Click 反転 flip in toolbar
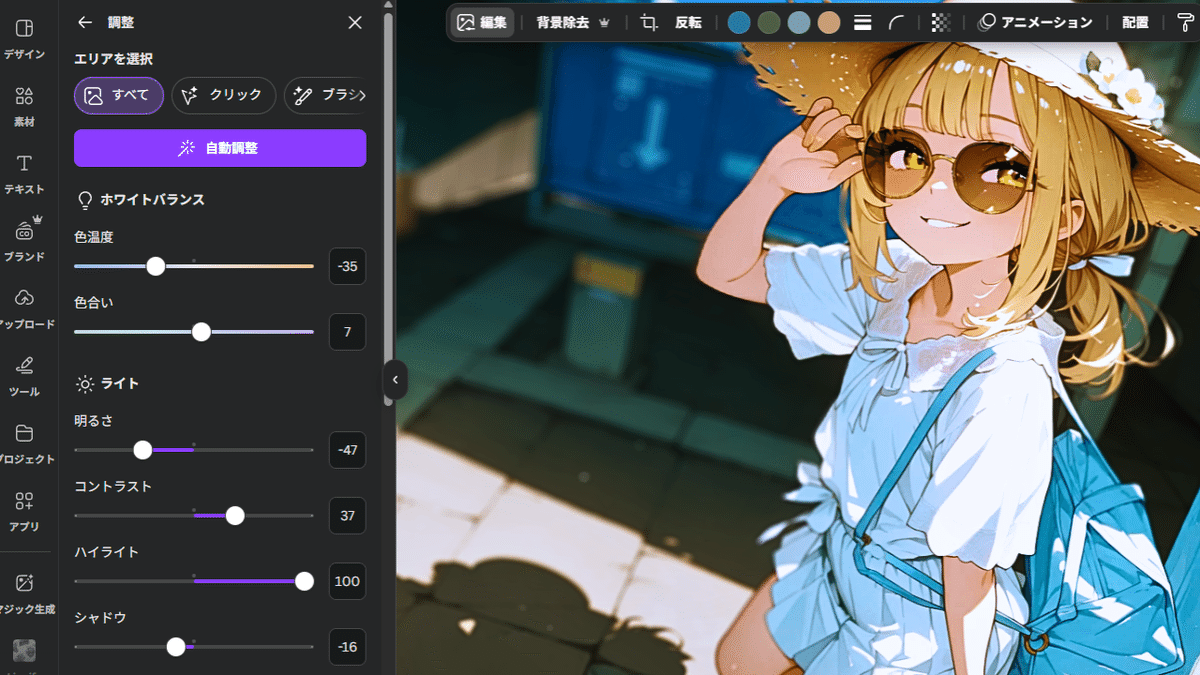The image size is (1200, 675). pyautogui.click(x=688, y=22)
